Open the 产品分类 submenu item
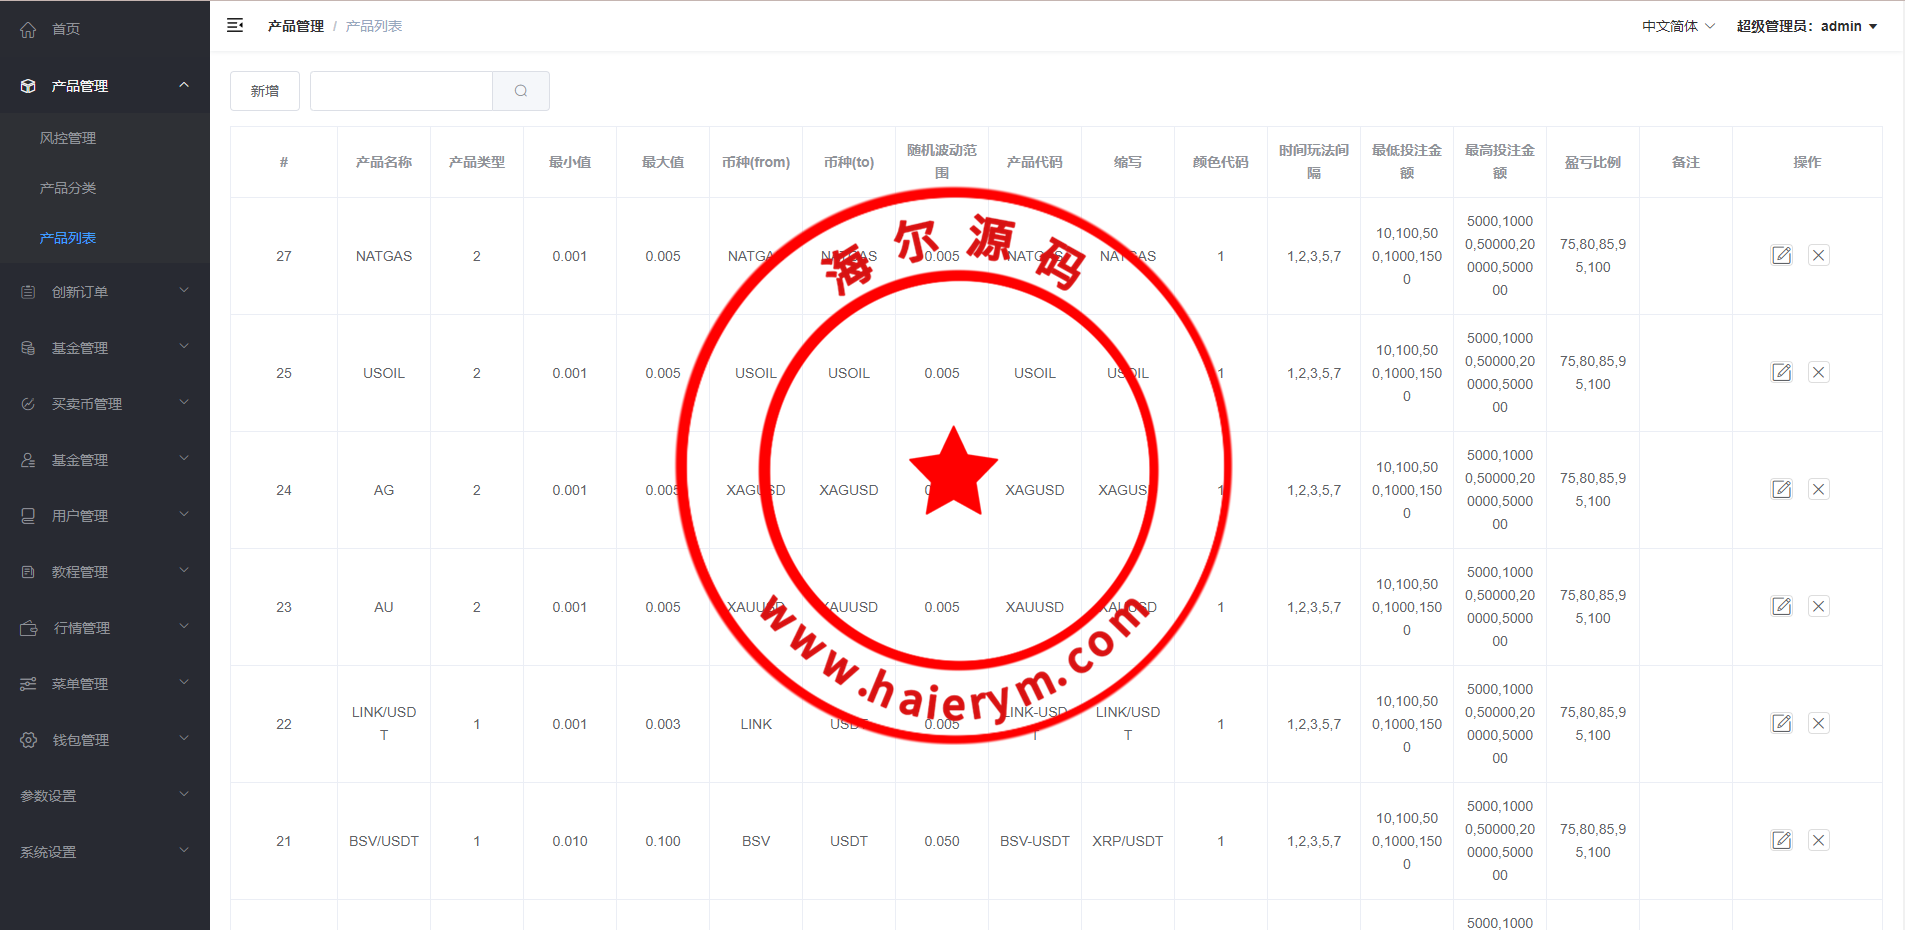The width and height of the screenshot is (1905, 930). [68, 188]
